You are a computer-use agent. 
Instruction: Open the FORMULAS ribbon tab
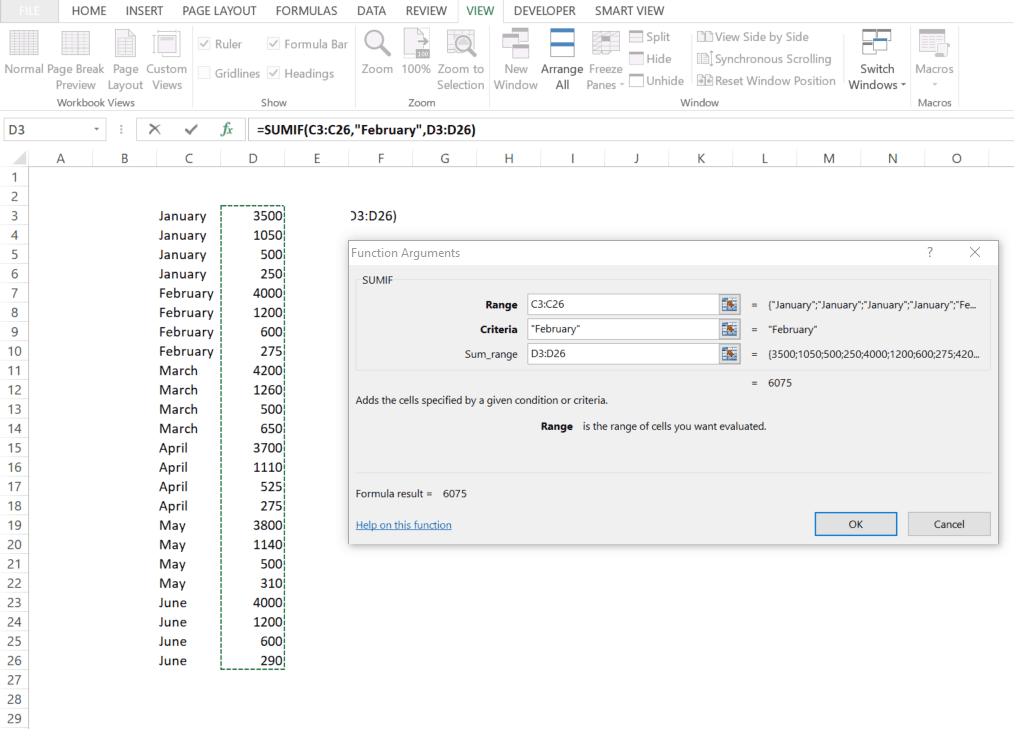pyautogui.click(x=306, y=11)
